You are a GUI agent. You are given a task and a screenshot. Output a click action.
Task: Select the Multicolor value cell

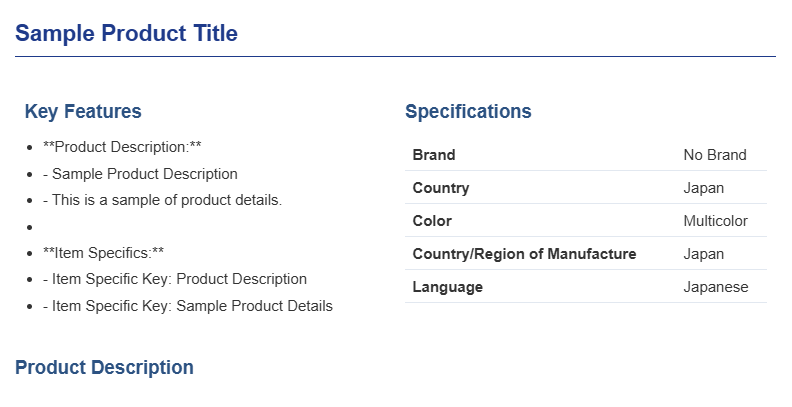(x=716, y=221)
